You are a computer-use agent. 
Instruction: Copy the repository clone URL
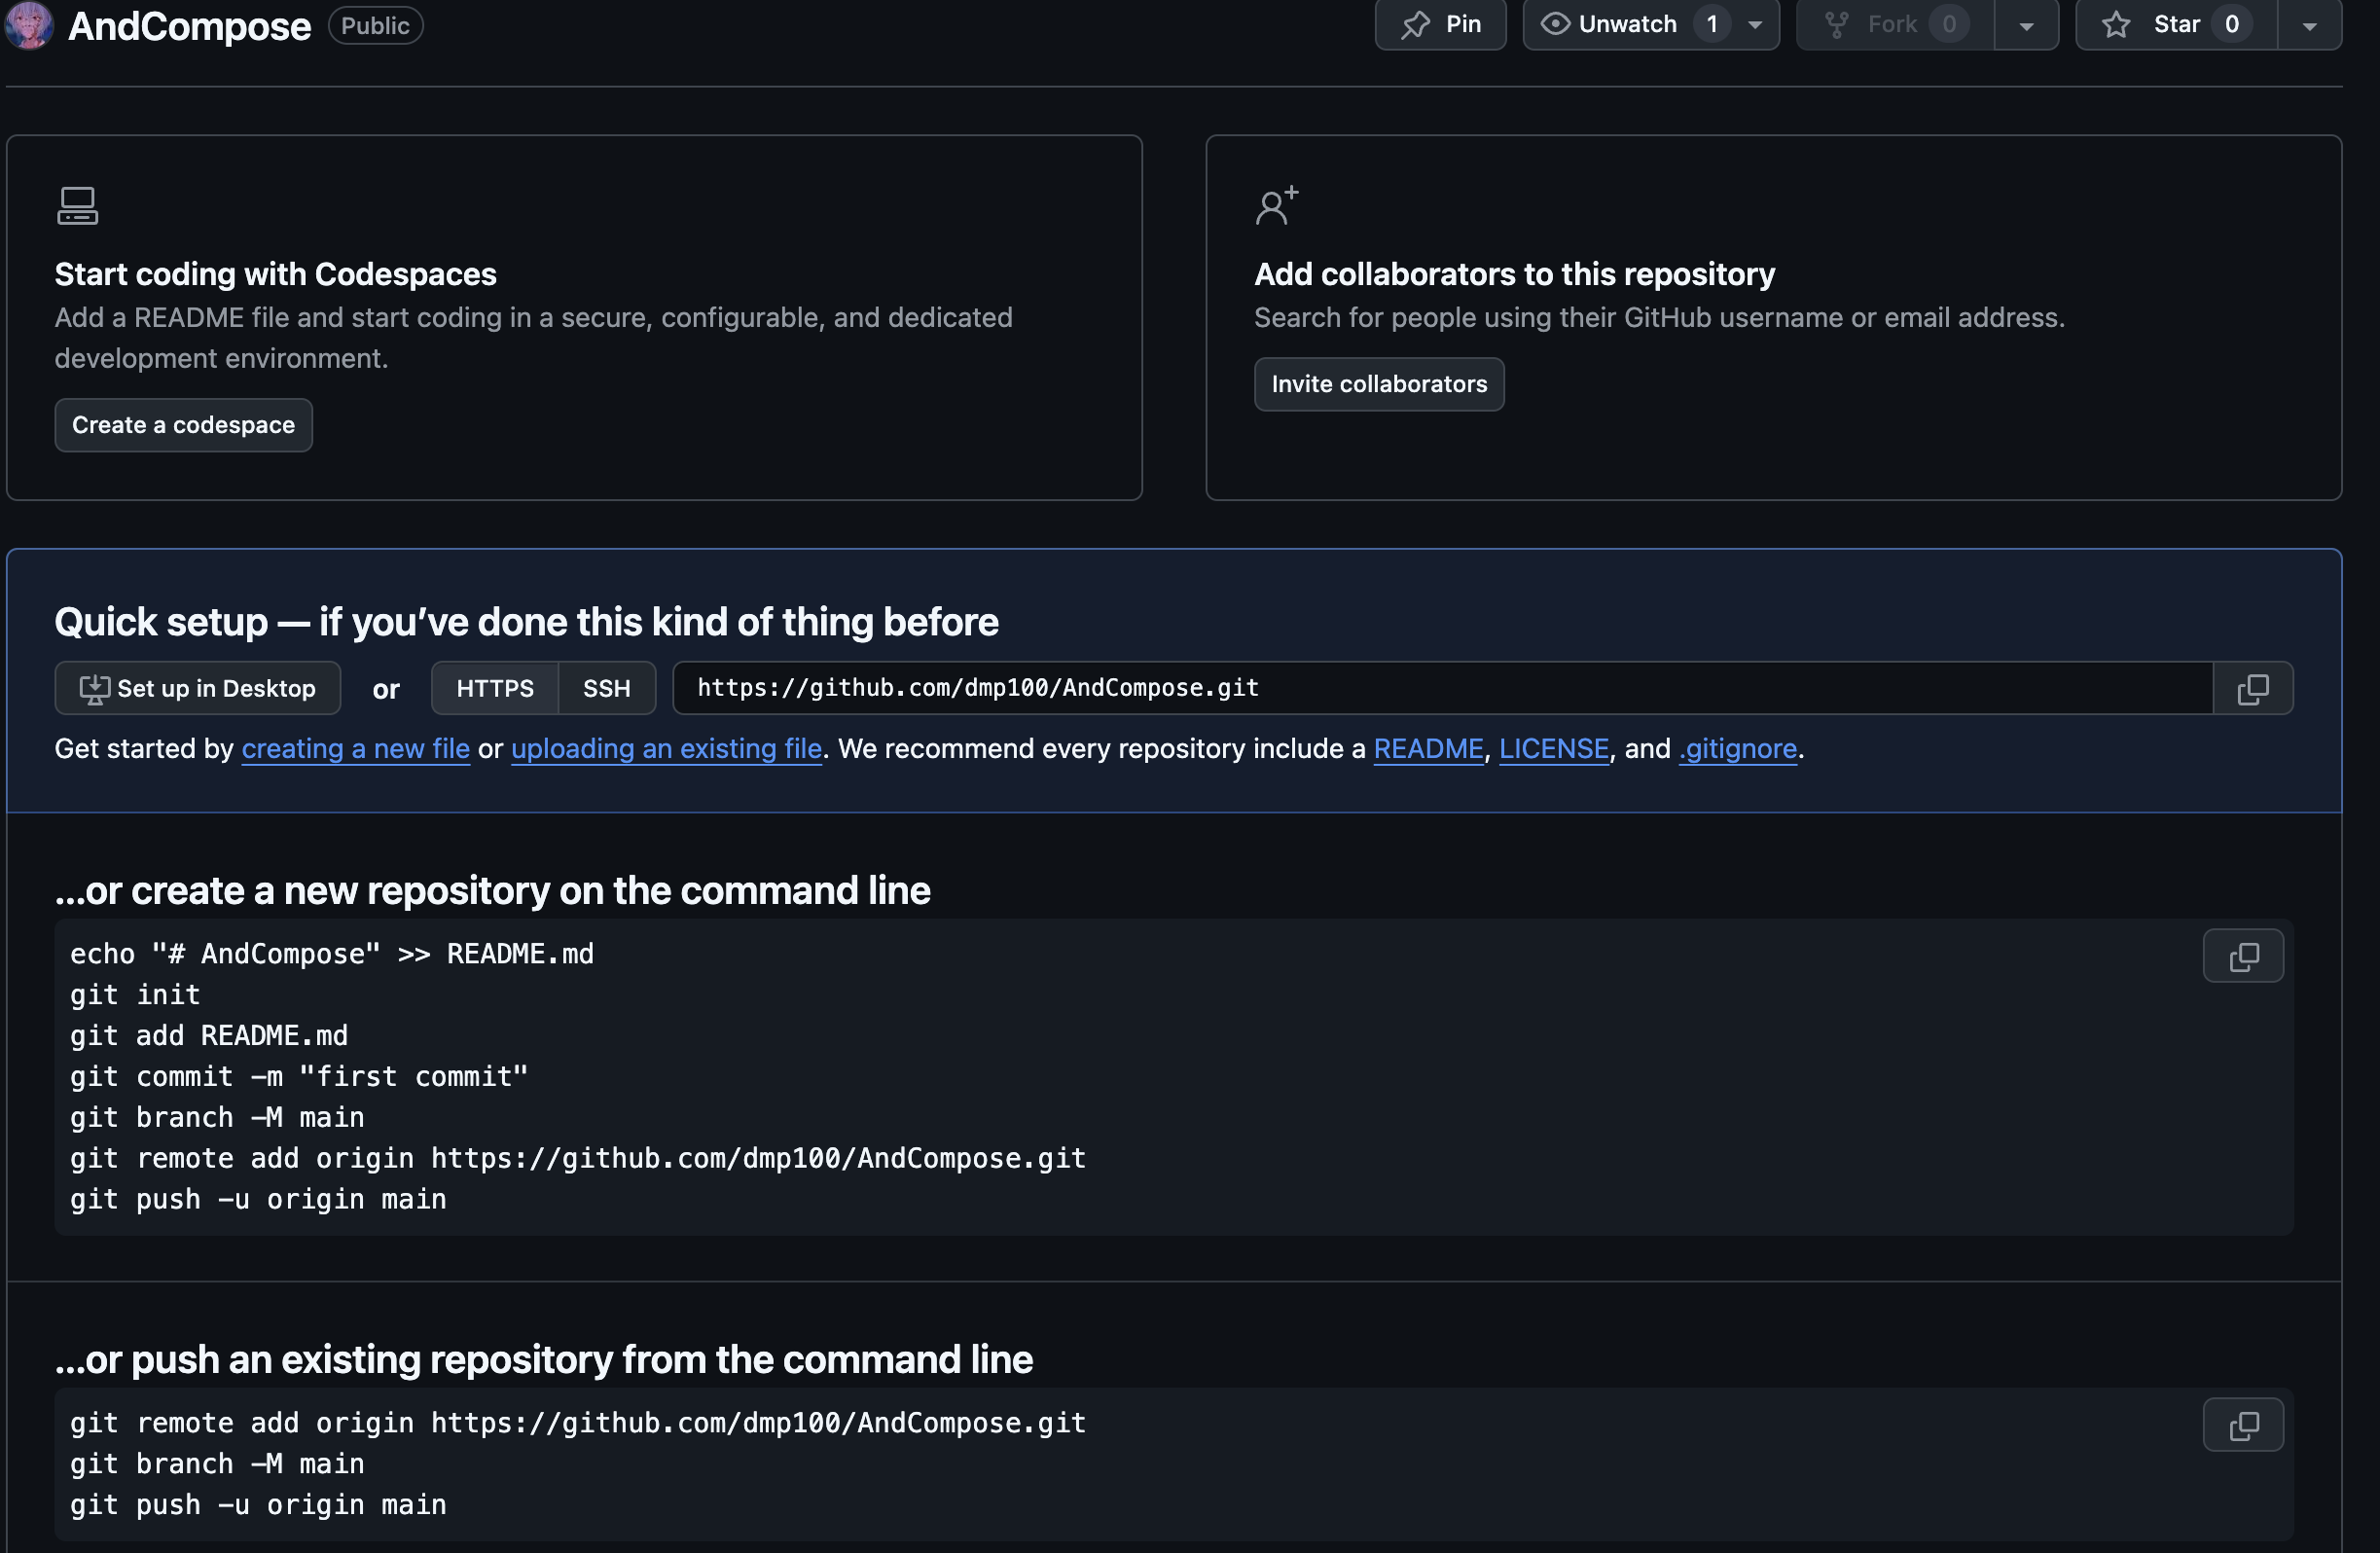(2252, 688)
